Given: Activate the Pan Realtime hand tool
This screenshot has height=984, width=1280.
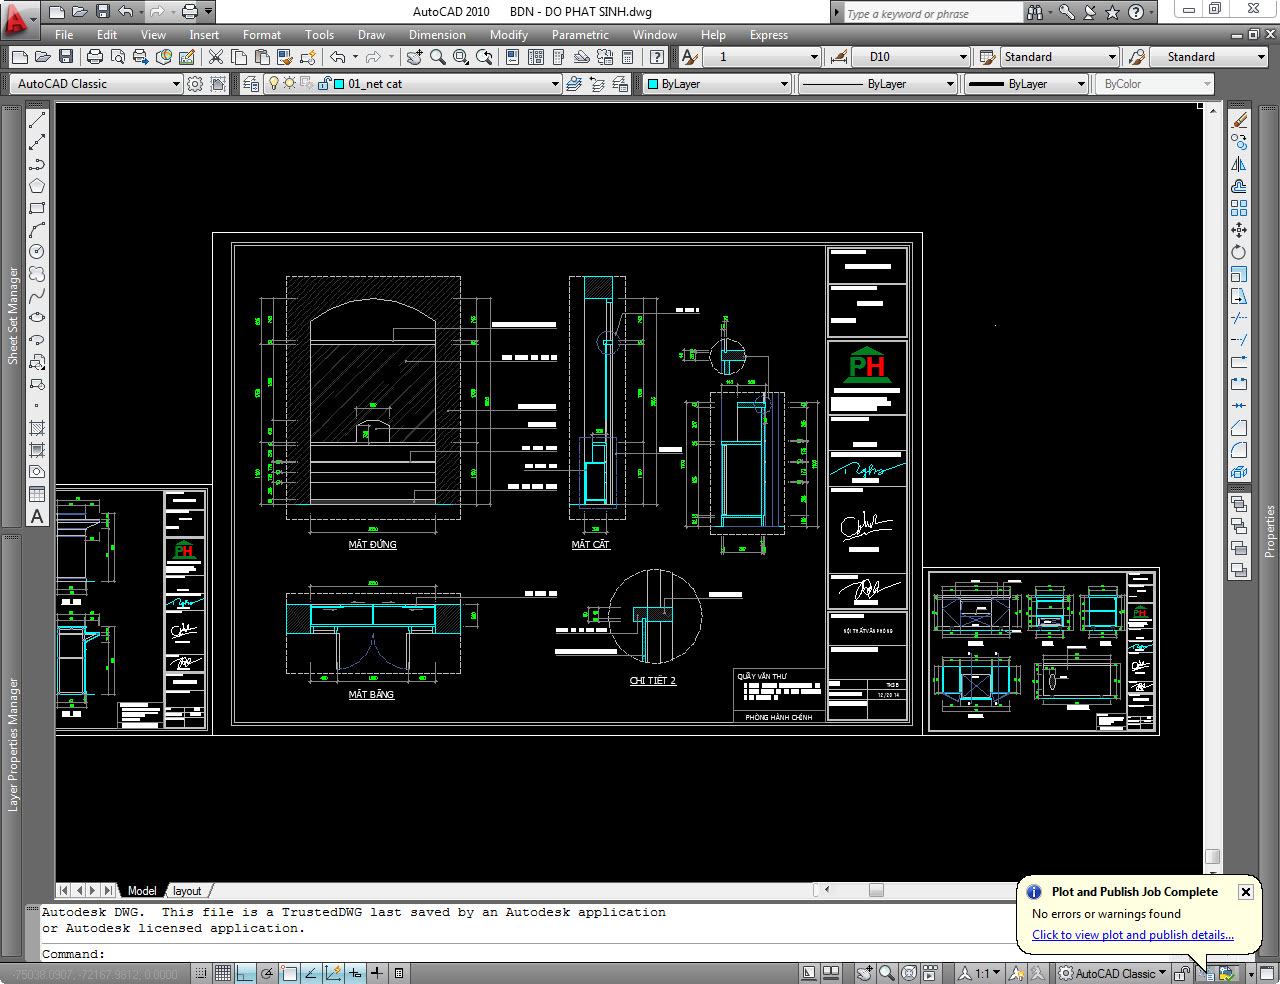Looking at the screenshot, I should [414, 57].
